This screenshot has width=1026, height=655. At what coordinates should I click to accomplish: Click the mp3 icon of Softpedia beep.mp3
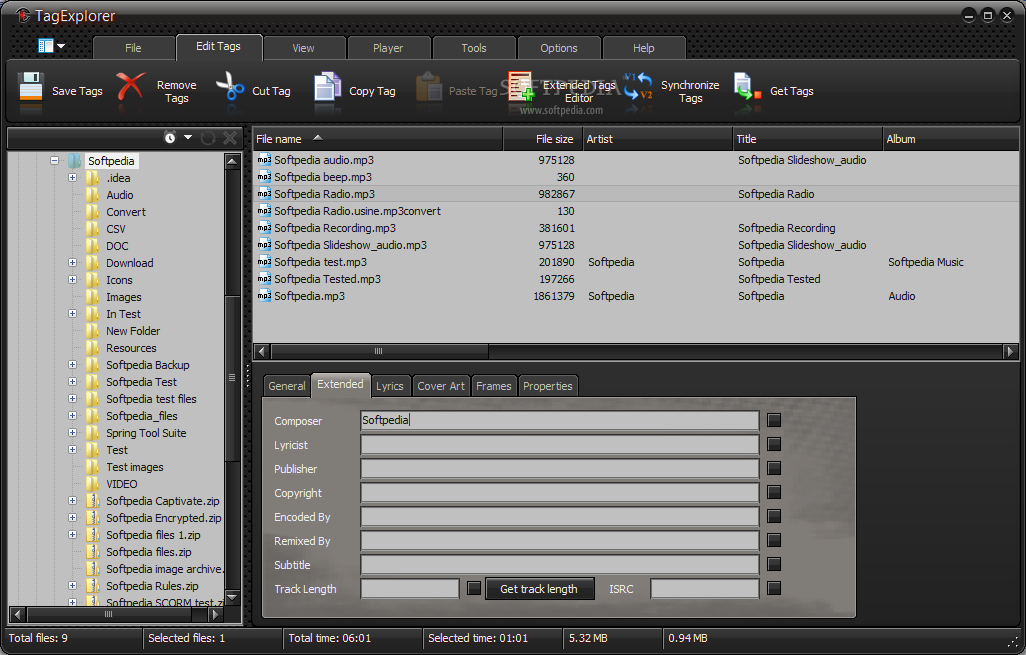point(264,177)
